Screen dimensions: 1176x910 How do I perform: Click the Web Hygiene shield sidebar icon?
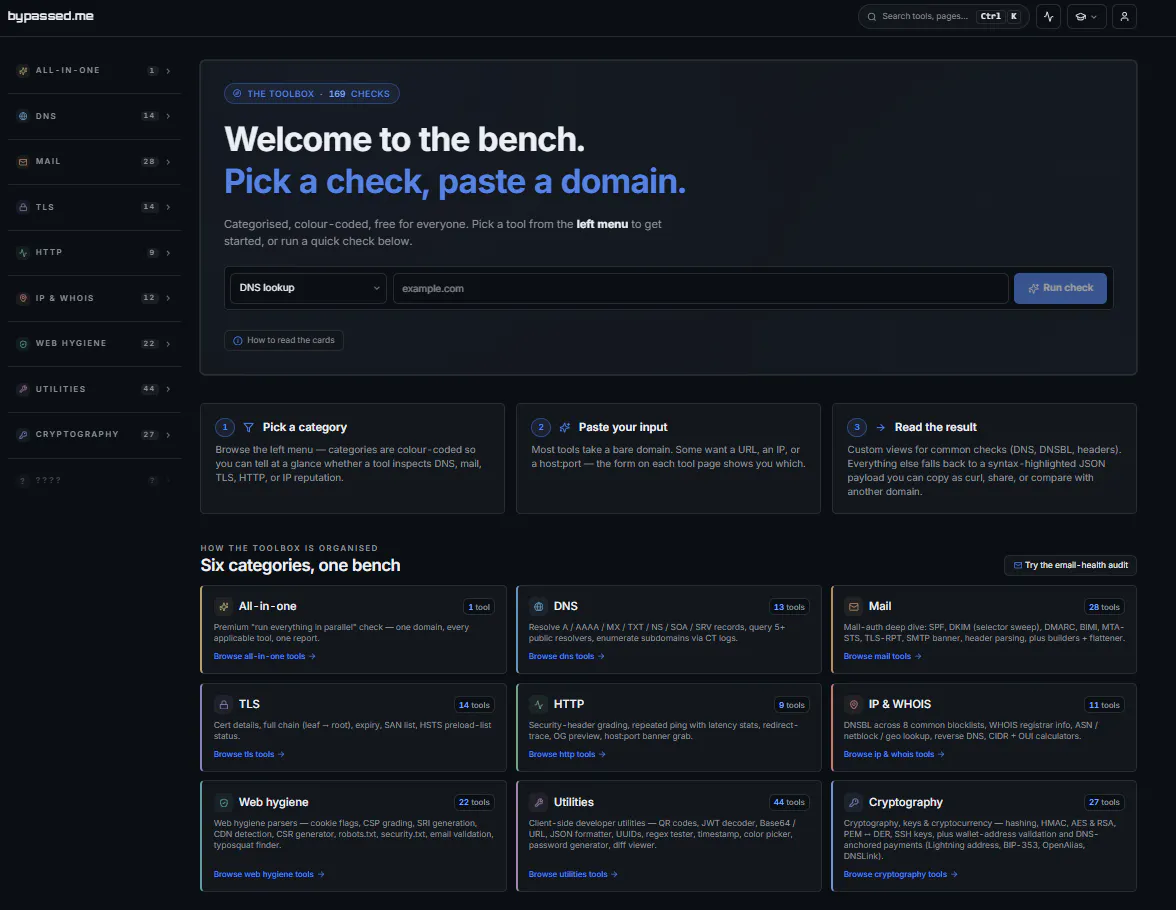coord(23,344)
